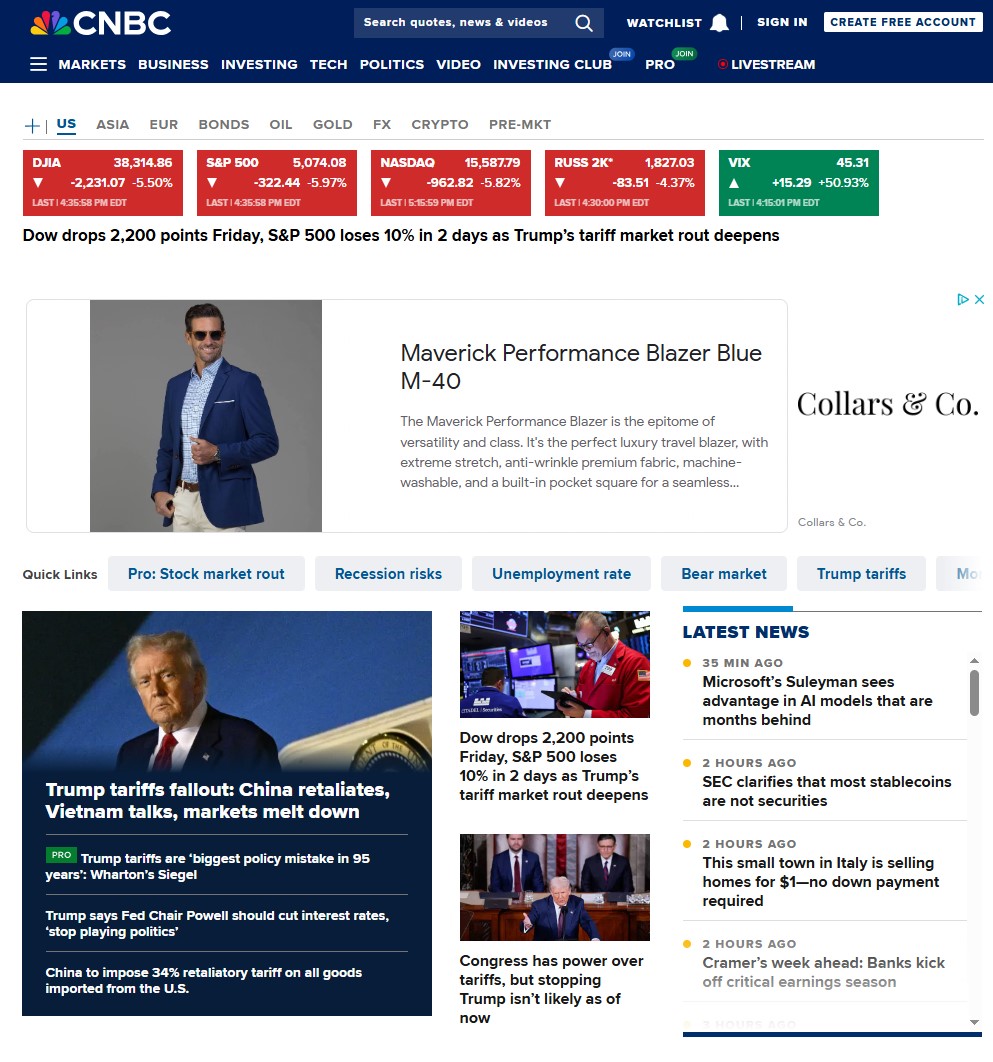
Task: Open the hamburger navigation menu
Action: tap(39, 64)
